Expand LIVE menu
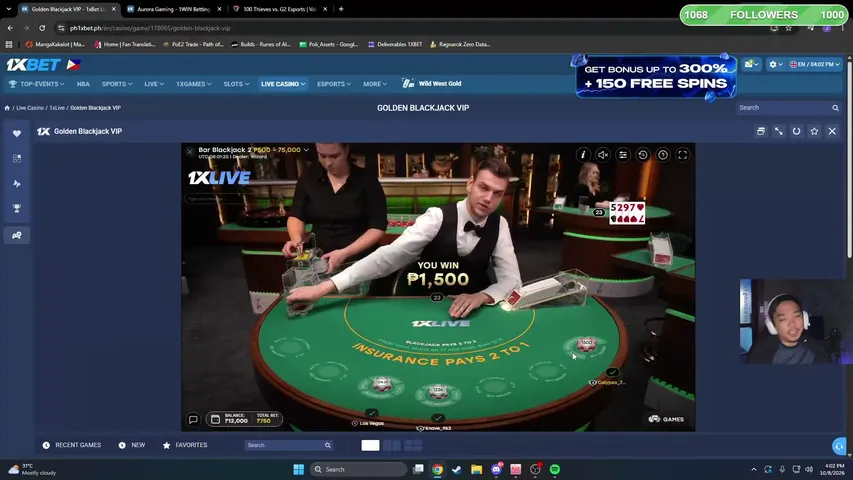853x480 pixels. (154, 84)
